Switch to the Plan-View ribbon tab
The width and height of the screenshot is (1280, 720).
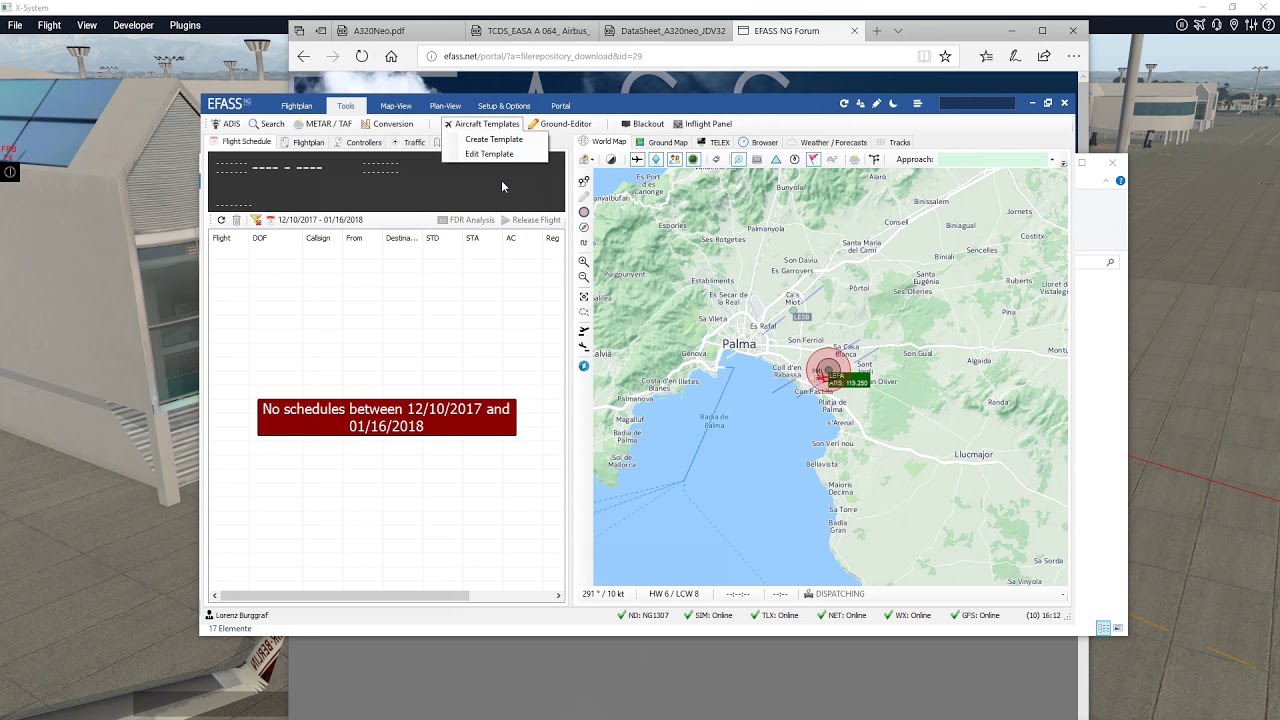point(445,106)
